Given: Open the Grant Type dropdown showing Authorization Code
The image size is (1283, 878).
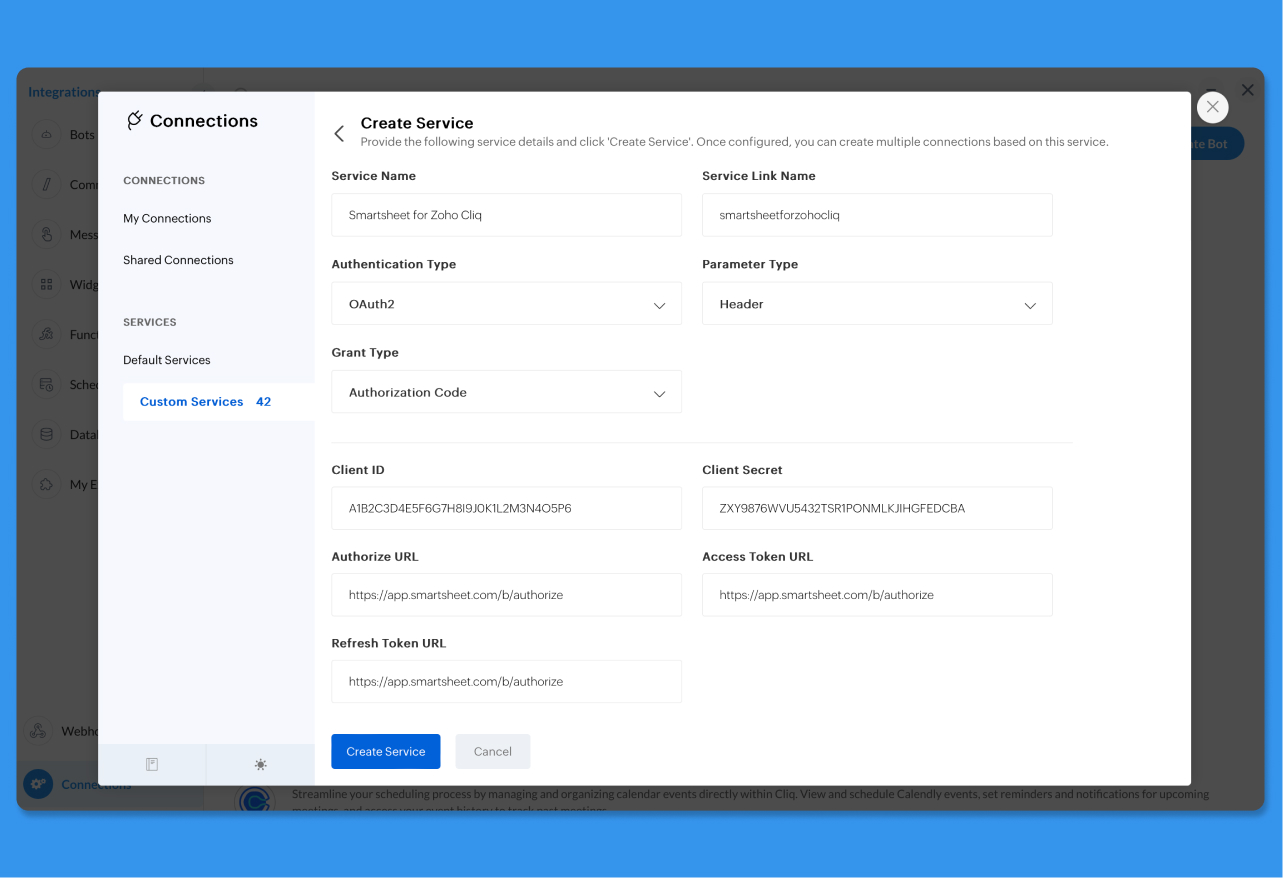Looking at the screenshot, I should 507,392.
